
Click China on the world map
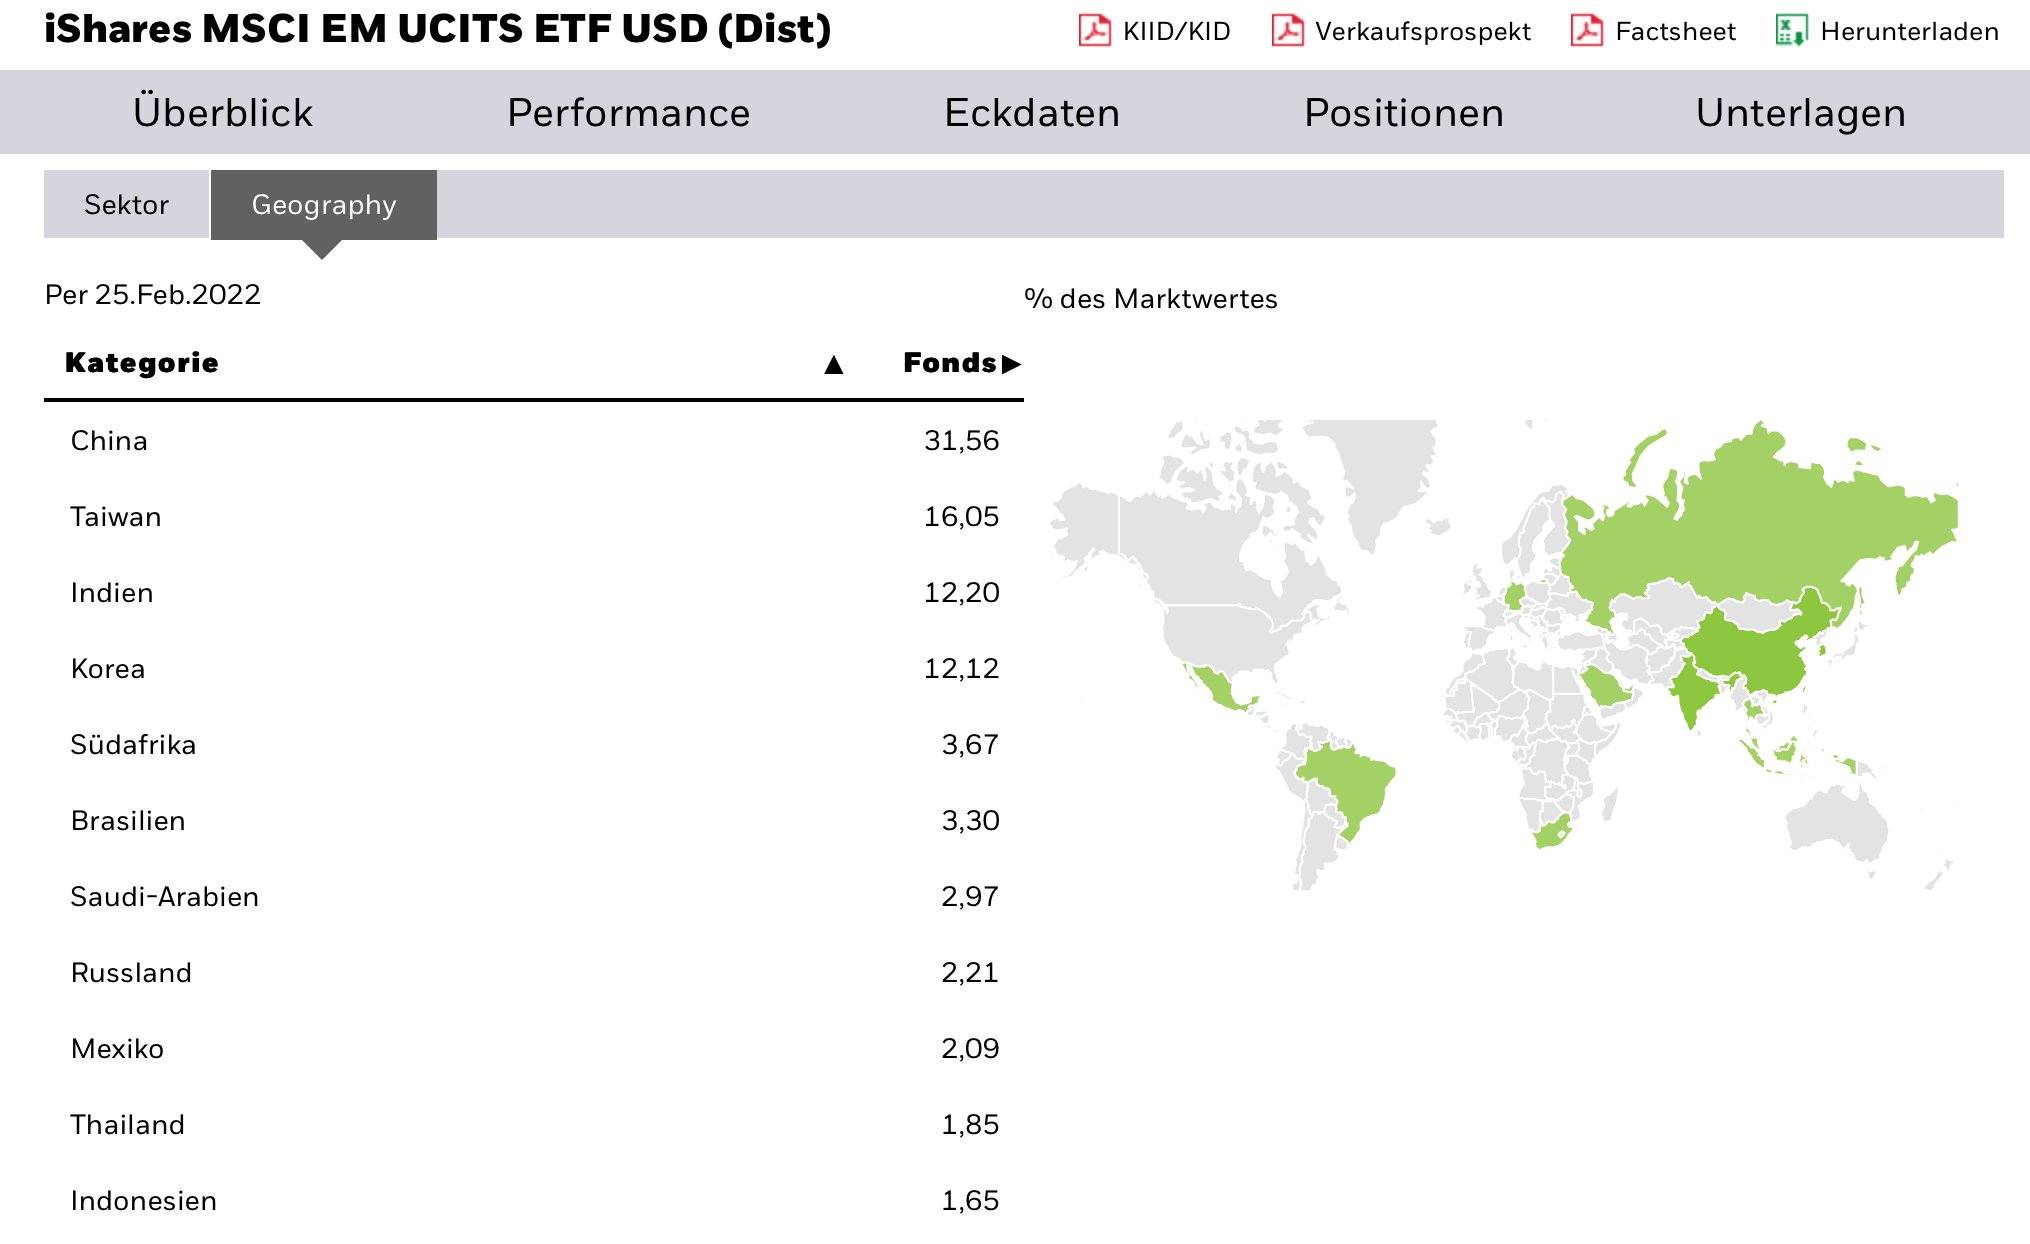coord(1750,655)
